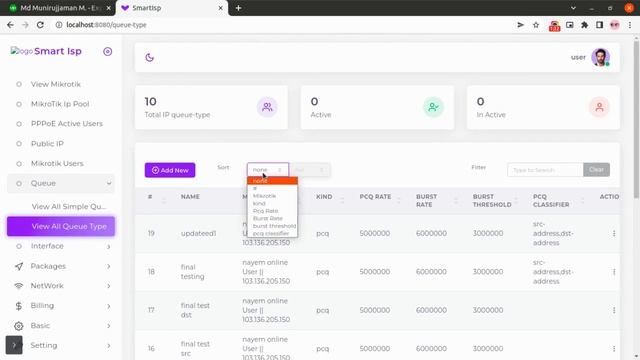The width and height of the screenshot is (640, 360).
Task: Close the Smartisp browser tab
Action: 220,8
